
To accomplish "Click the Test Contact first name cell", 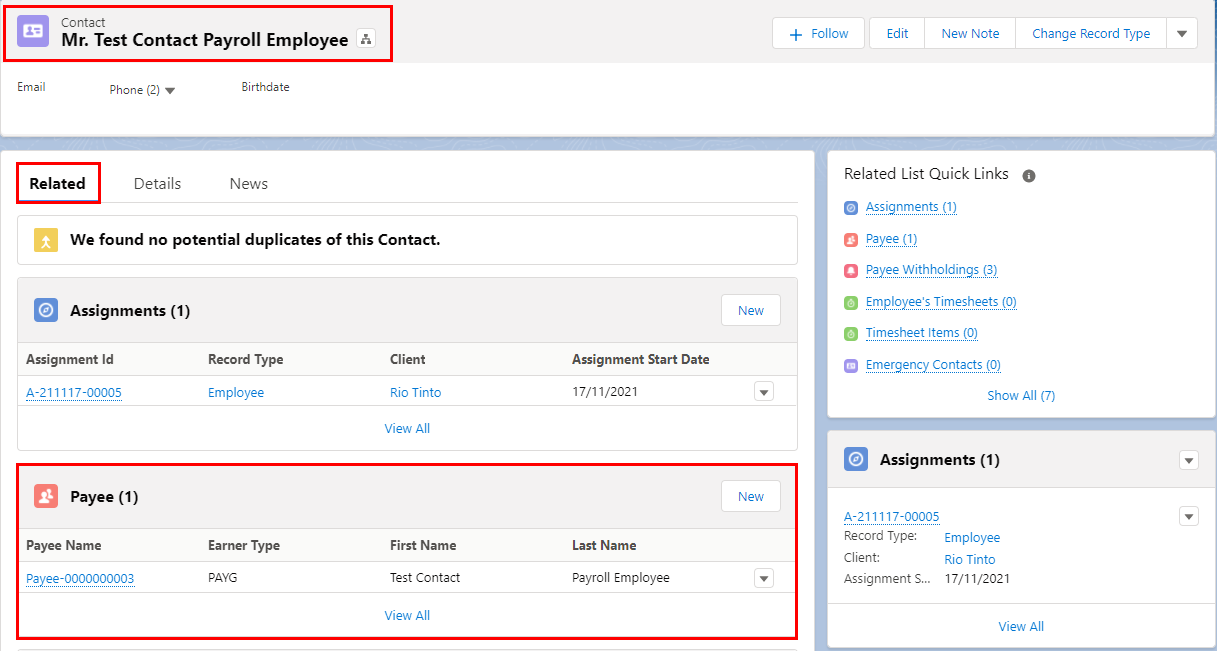I will click(x=425, y=578).
